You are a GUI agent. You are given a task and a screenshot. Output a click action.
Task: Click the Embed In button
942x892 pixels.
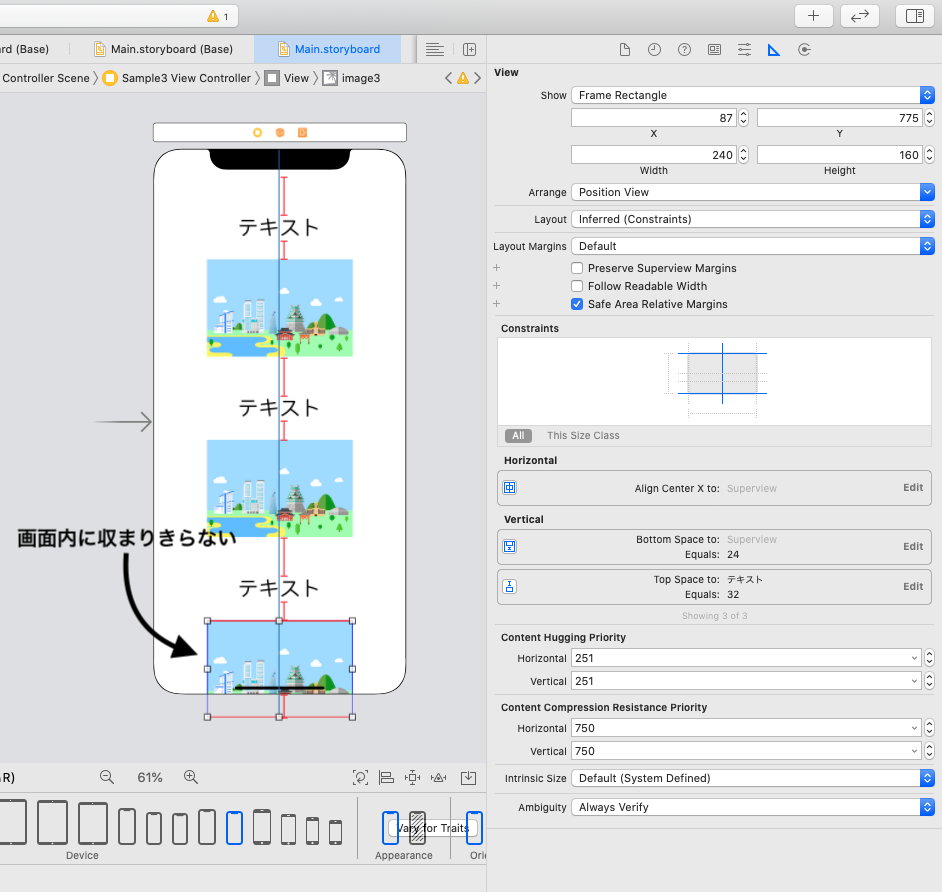click(x=469, y=778)
